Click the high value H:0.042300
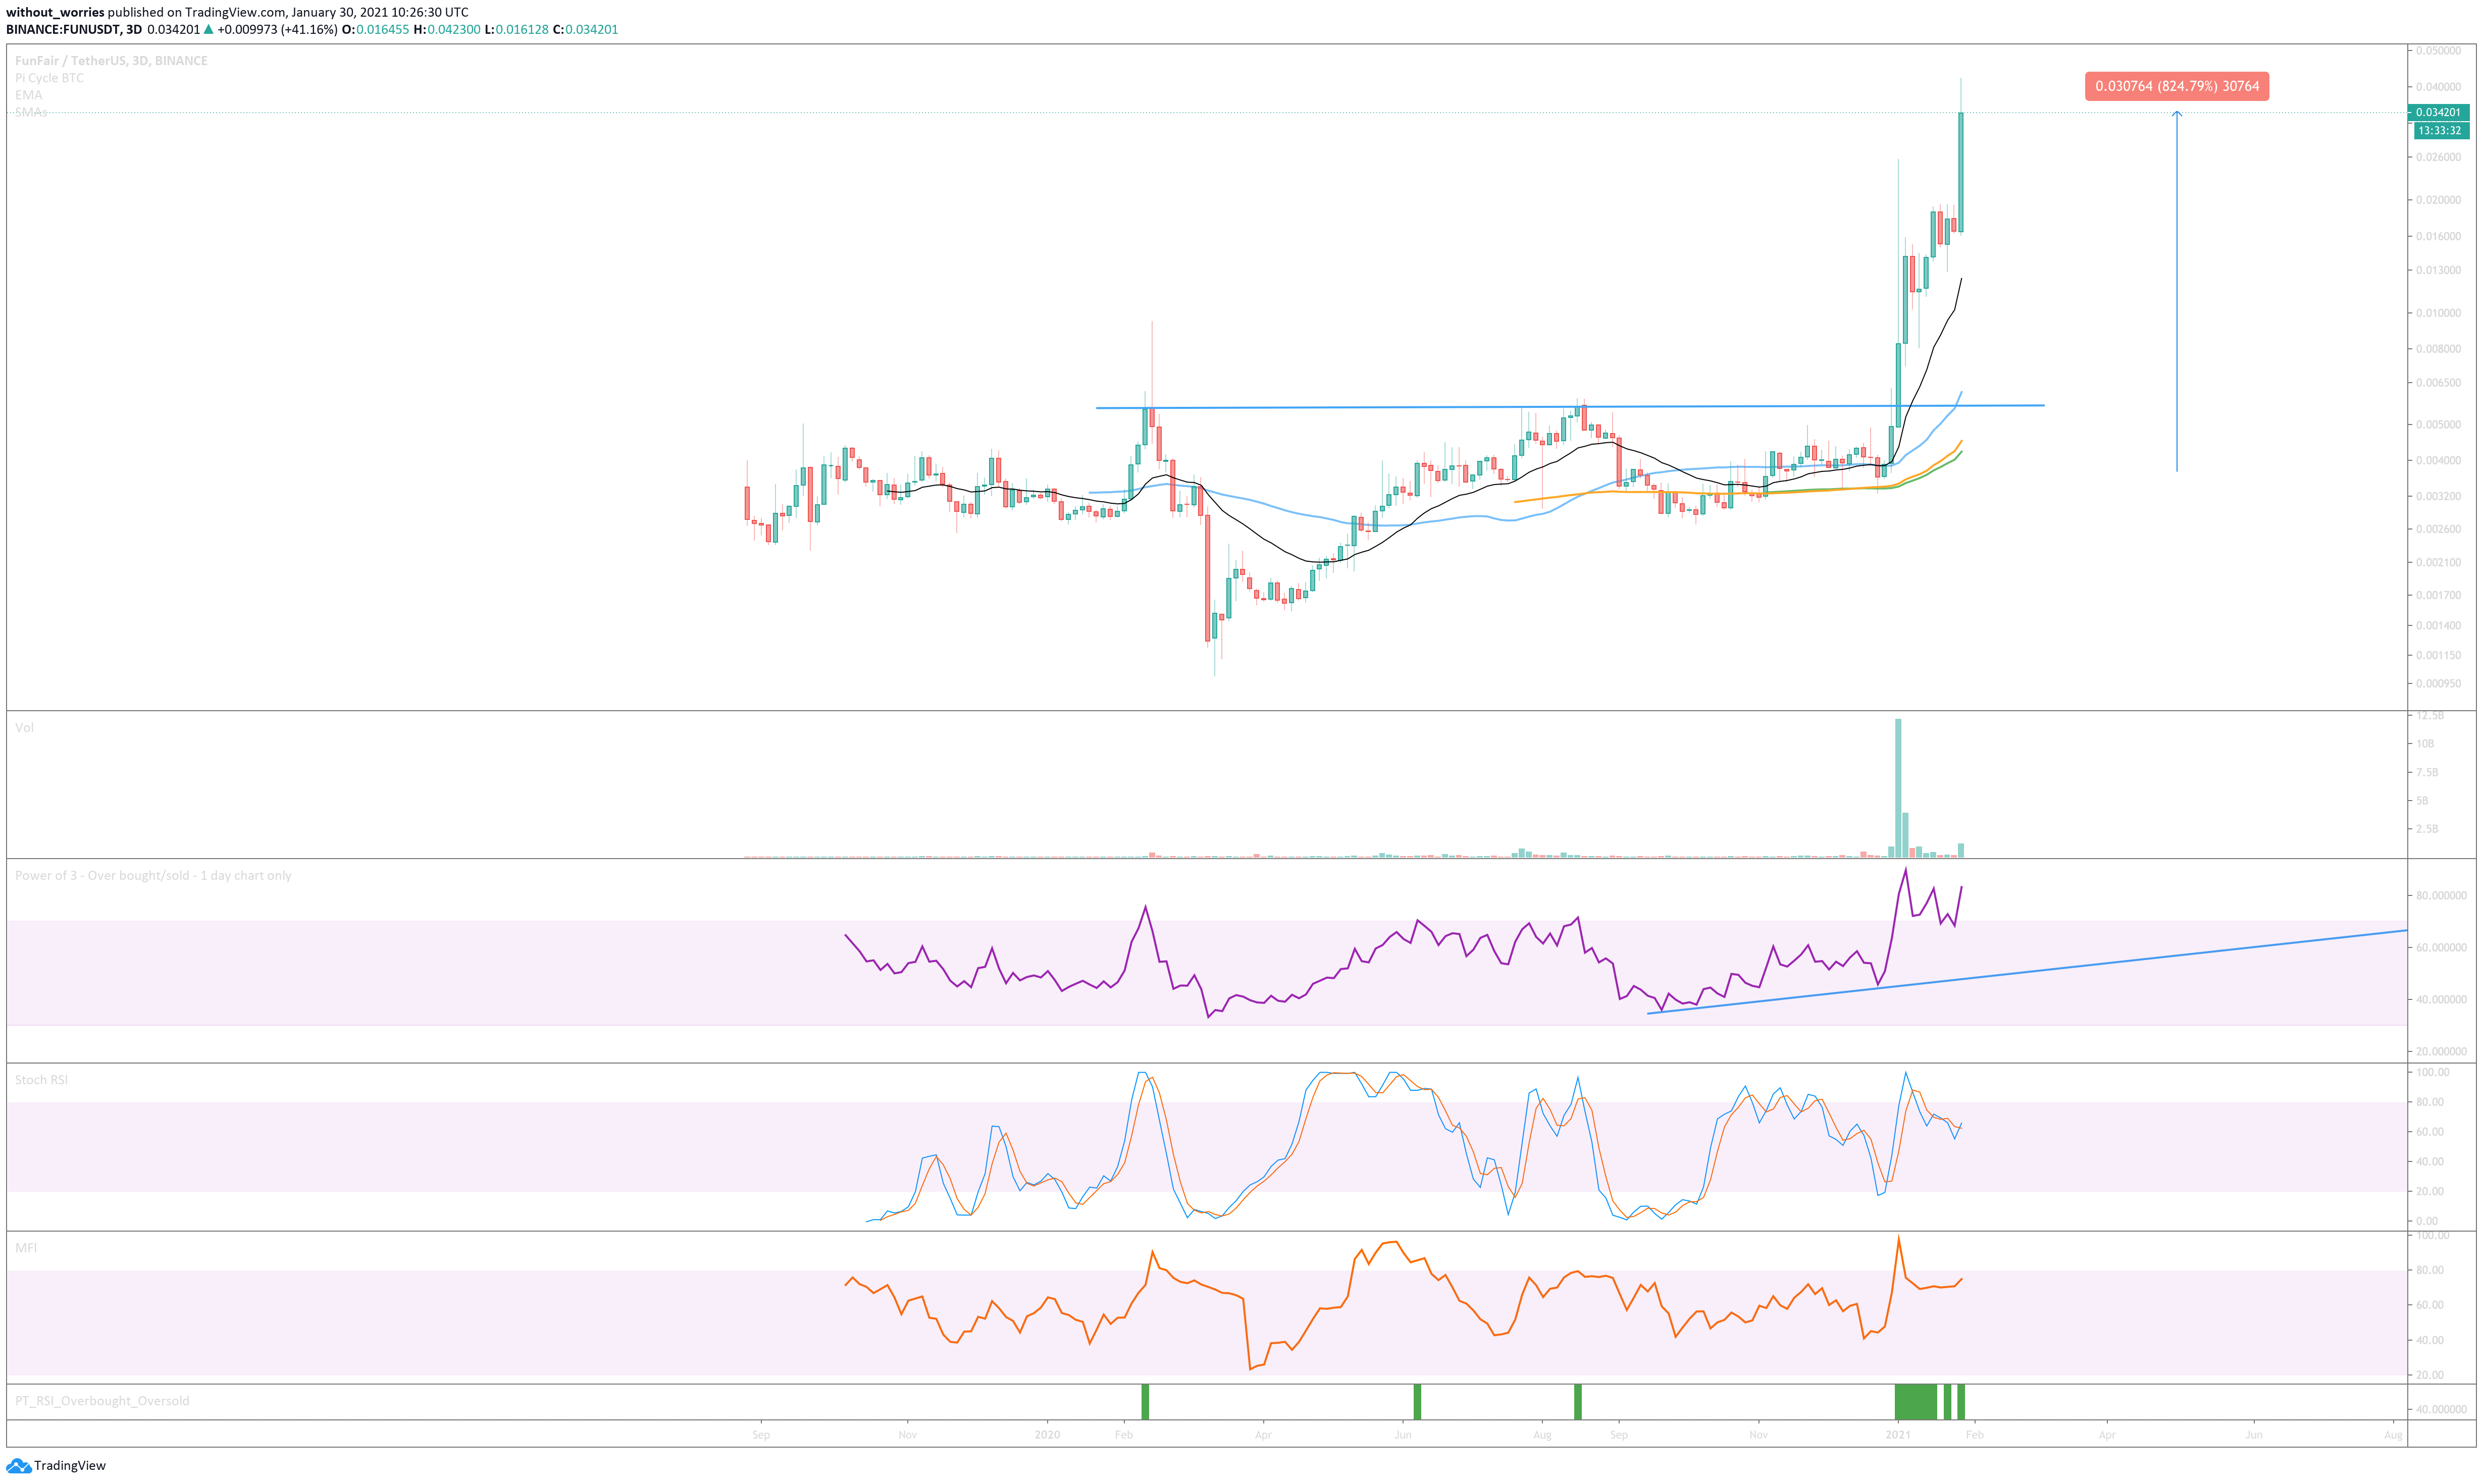The width and height of the screenshot is (2483, 1484). pos(447,29)
